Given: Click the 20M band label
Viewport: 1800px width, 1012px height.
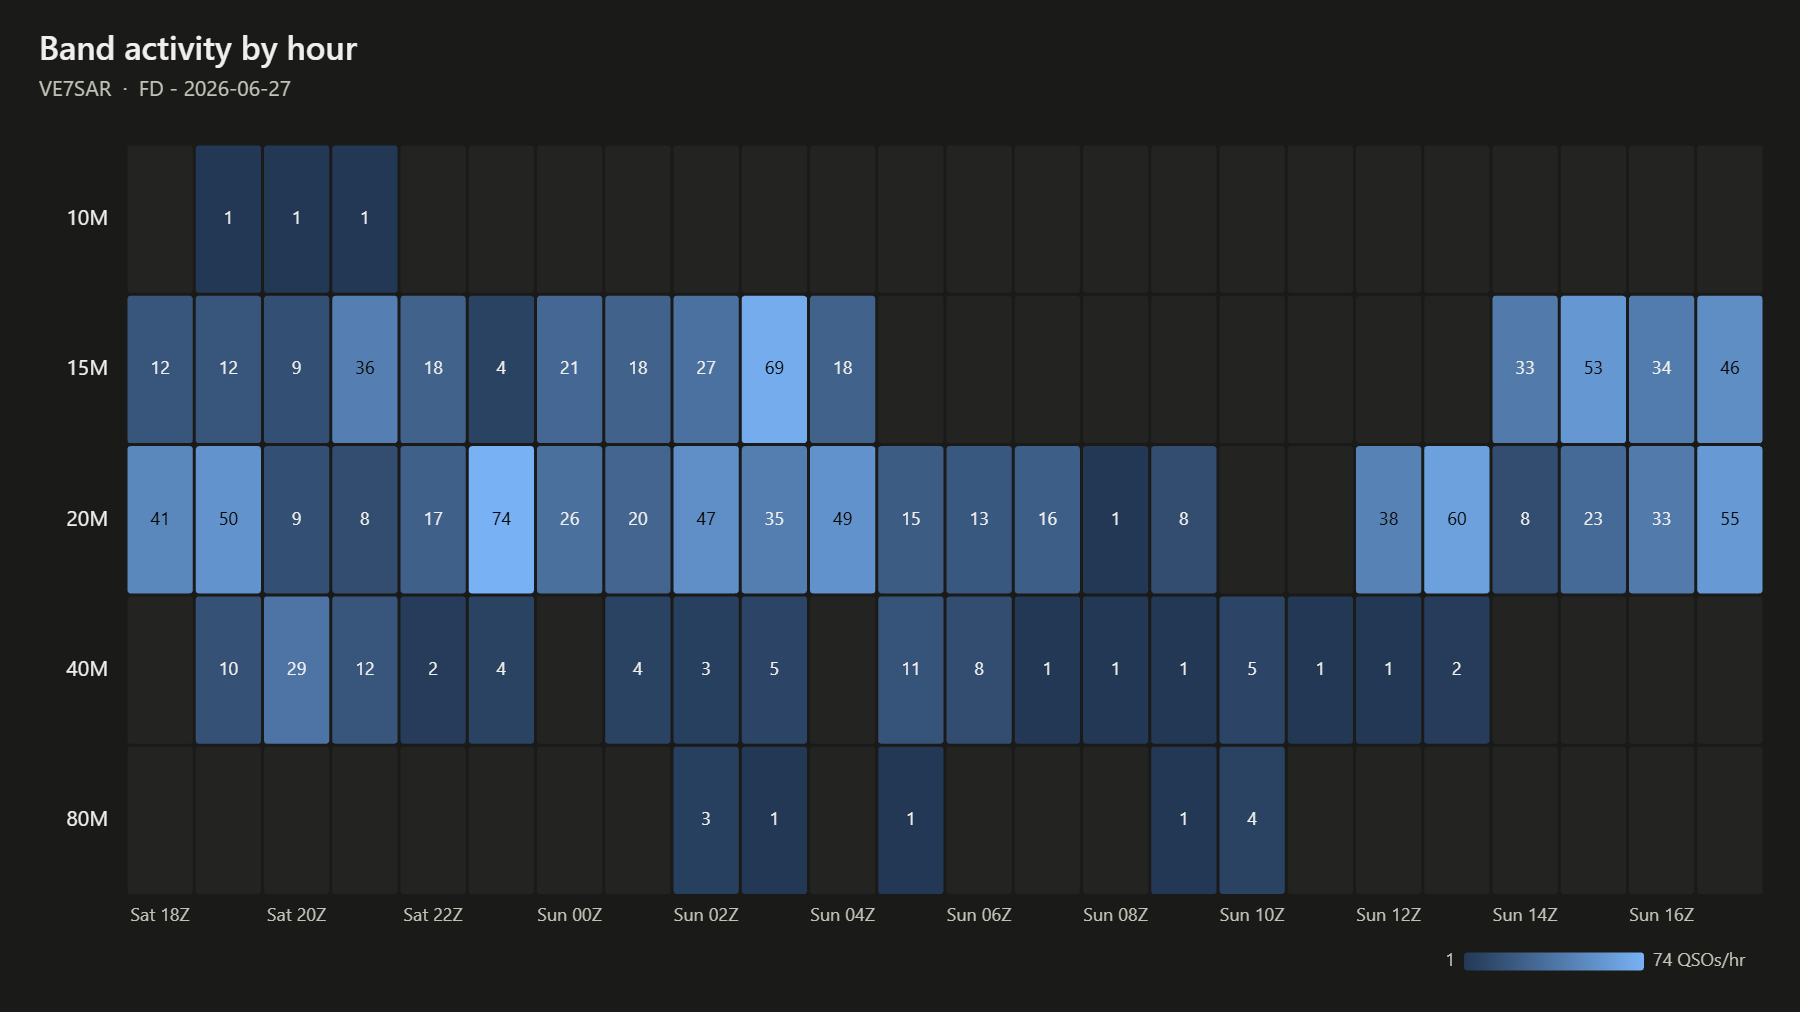Looking at the screenshot, I should point(87,519).
